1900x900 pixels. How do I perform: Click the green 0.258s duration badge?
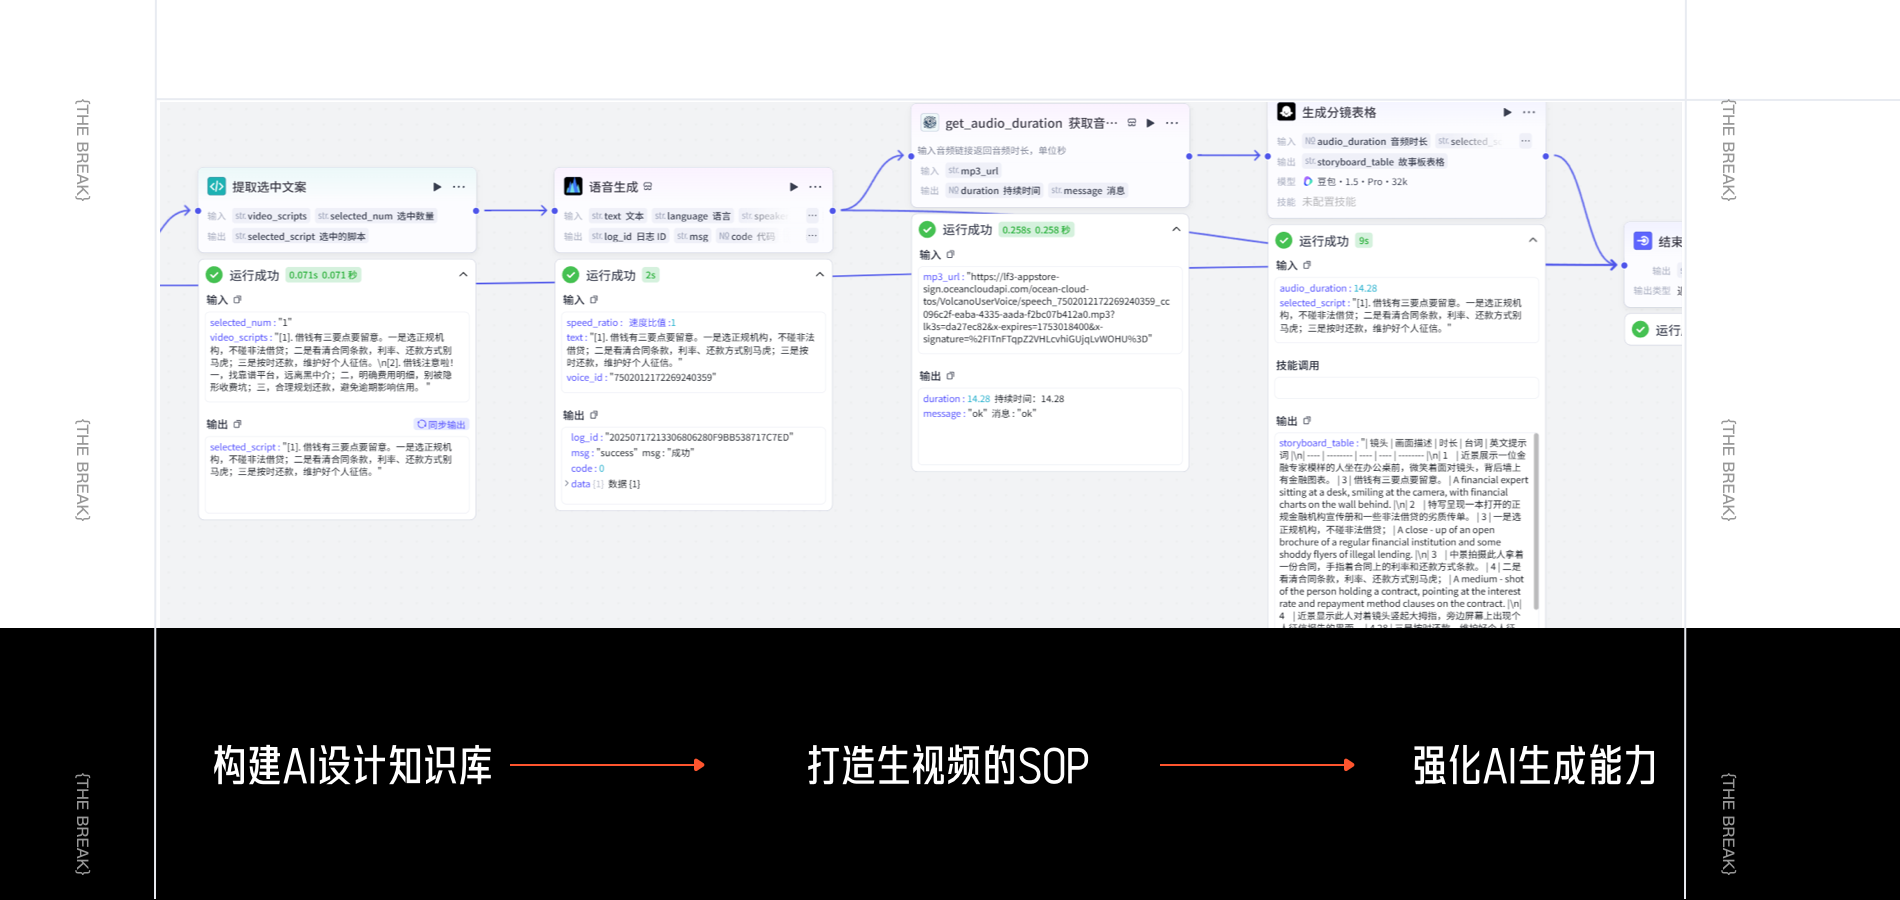point(1035,231)
